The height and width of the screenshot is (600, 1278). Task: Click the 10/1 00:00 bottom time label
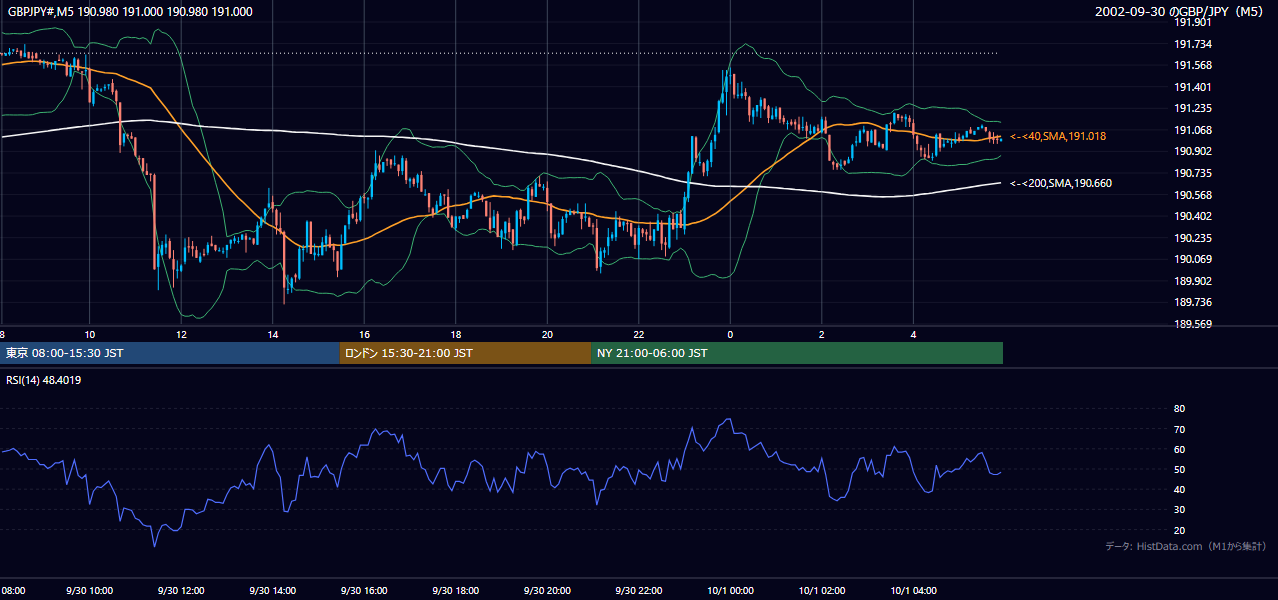tap(731, 590)
